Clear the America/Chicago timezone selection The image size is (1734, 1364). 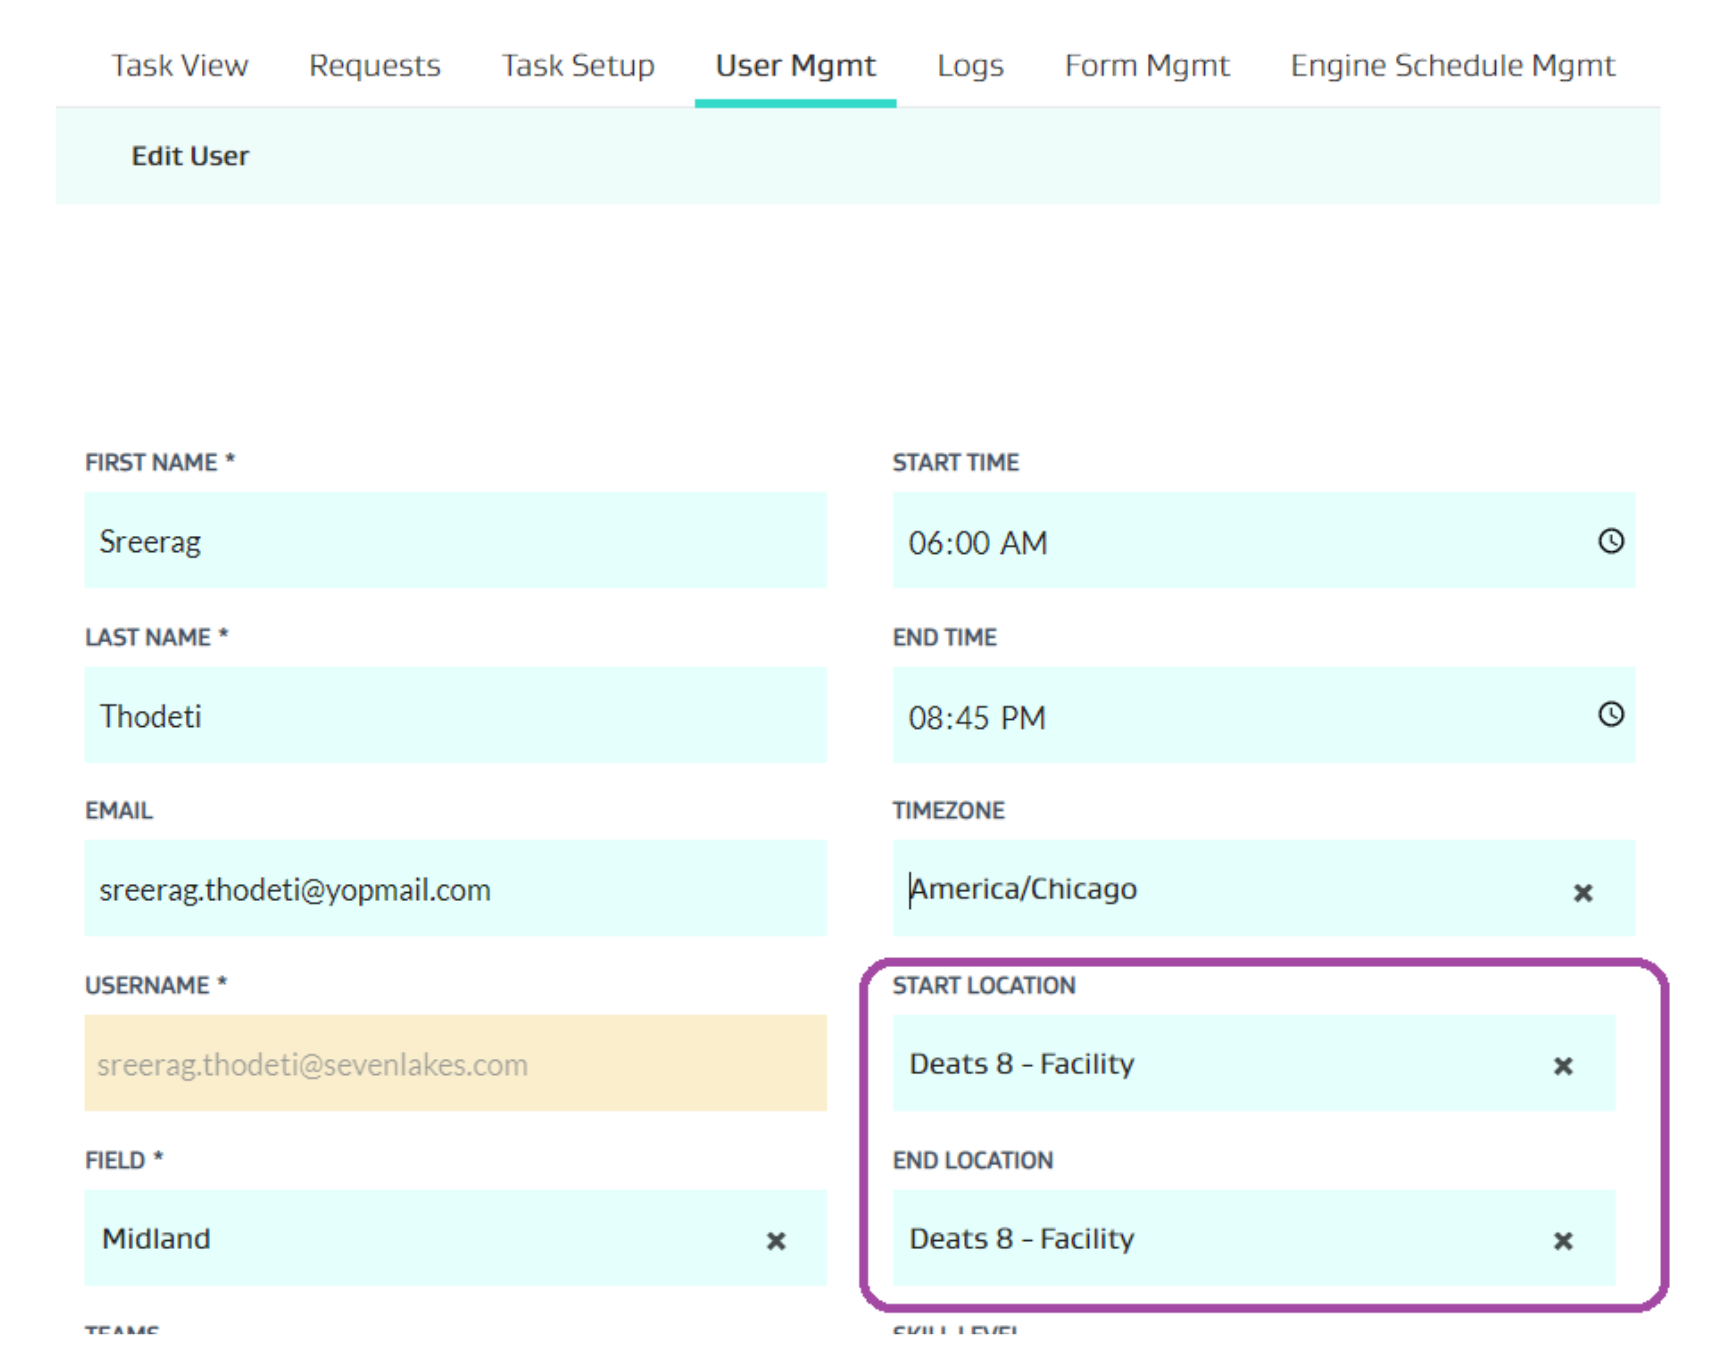point(1582,892)
